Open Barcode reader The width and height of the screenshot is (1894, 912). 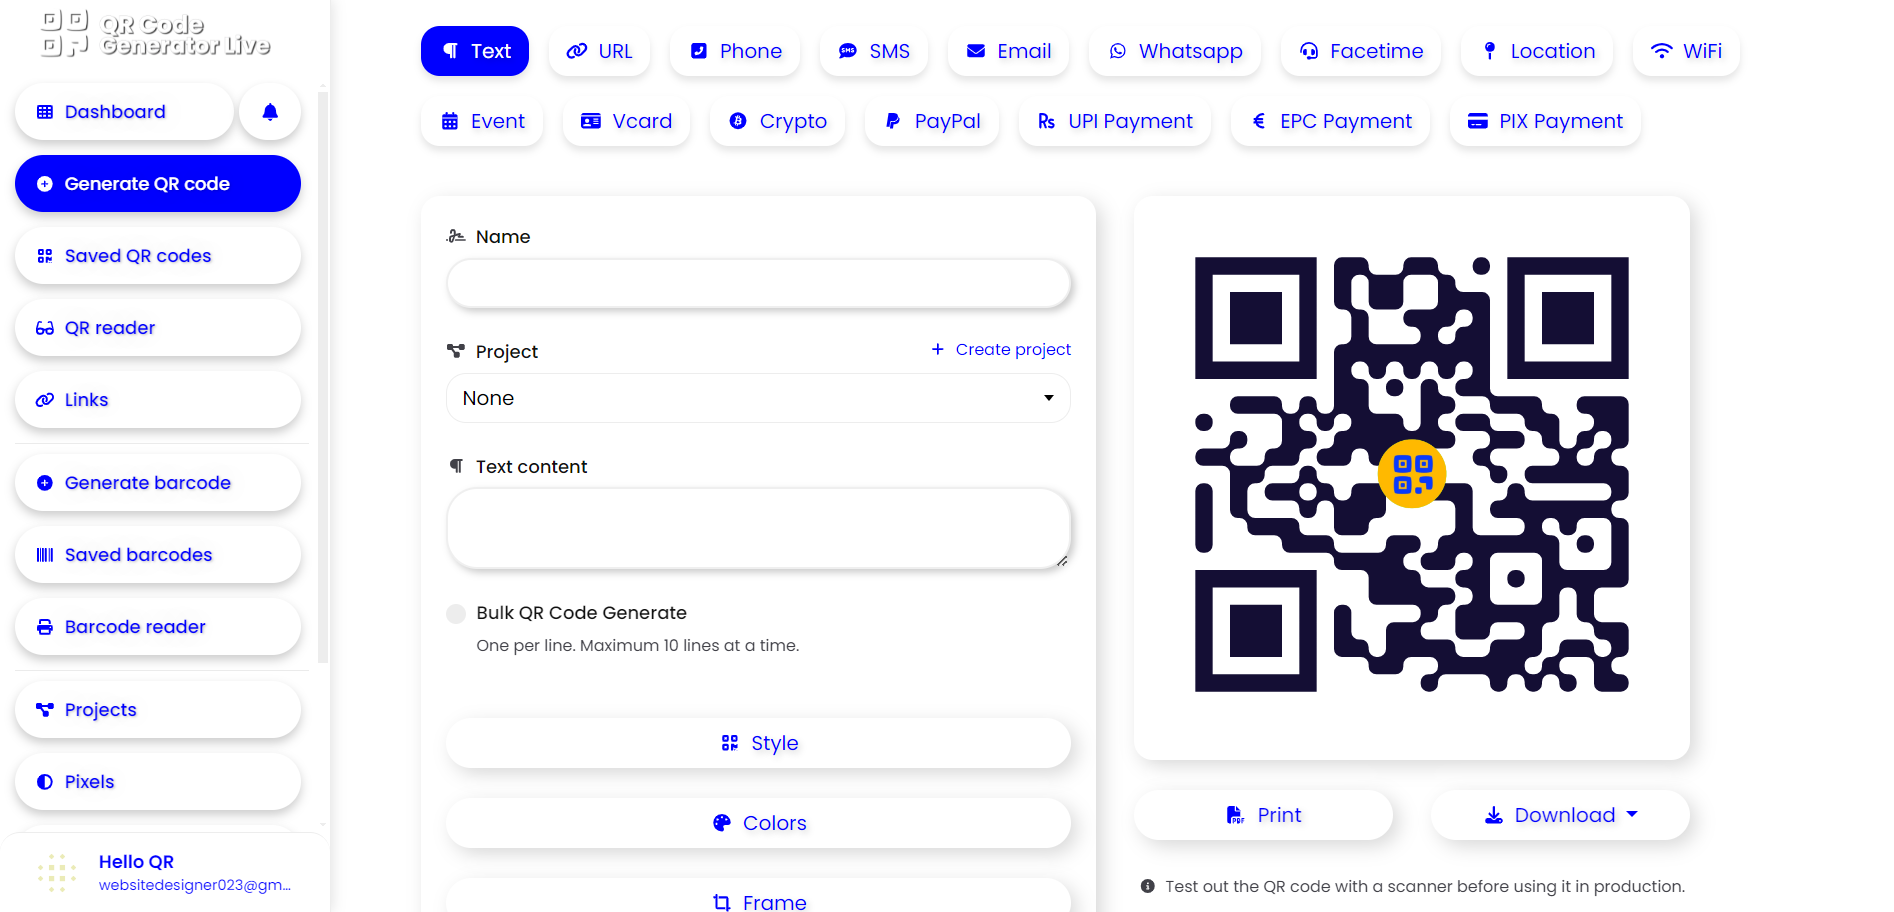coord(158,627)
